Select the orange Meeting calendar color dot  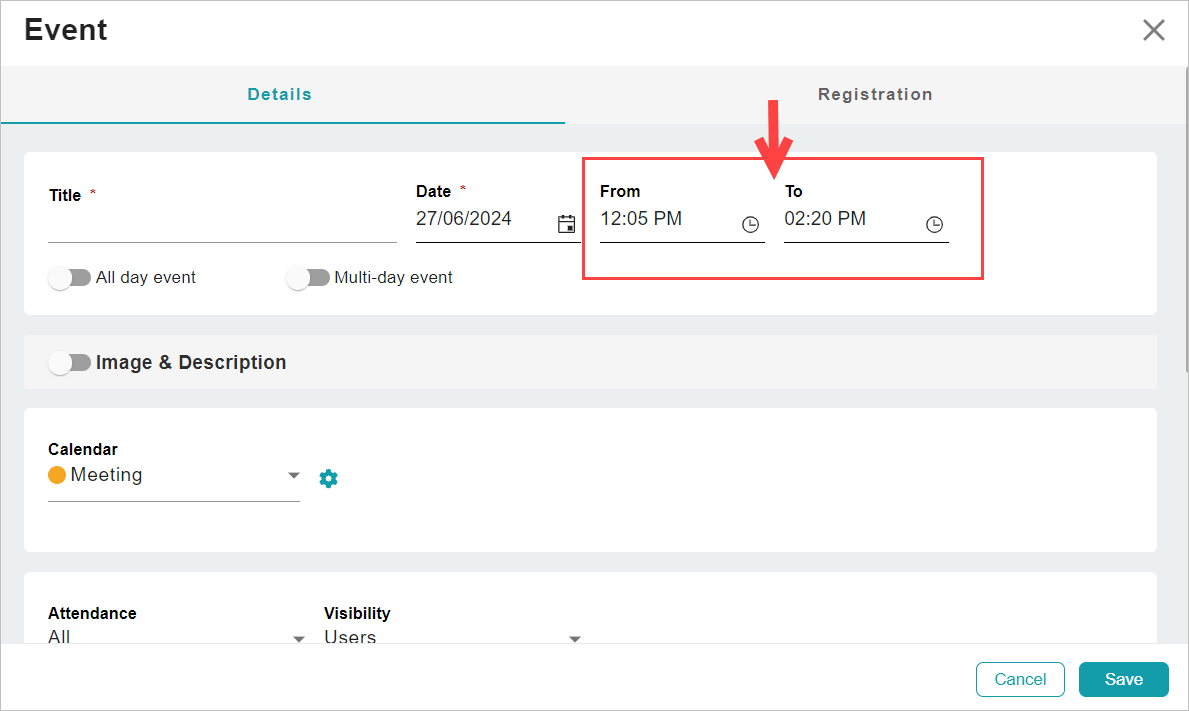57,475
